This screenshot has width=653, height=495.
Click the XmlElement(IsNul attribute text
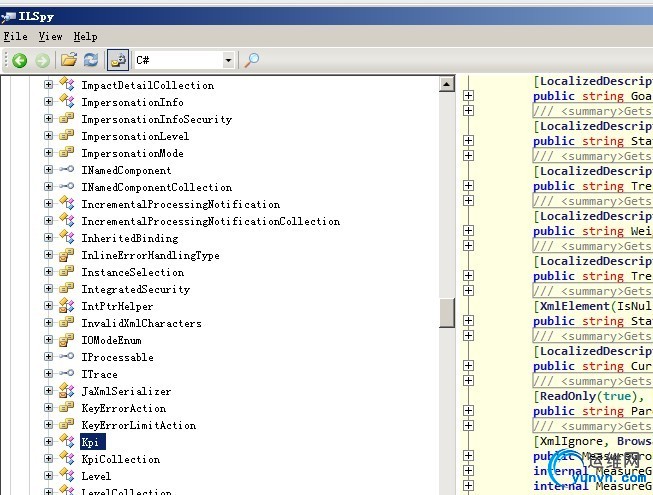(x=594, y=306)
